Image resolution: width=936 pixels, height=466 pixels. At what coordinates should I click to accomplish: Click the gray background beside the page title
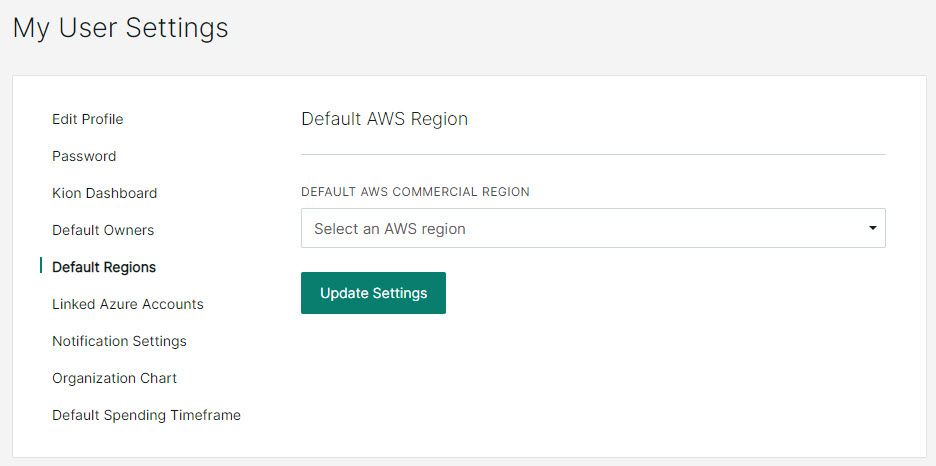click(573, 30)
